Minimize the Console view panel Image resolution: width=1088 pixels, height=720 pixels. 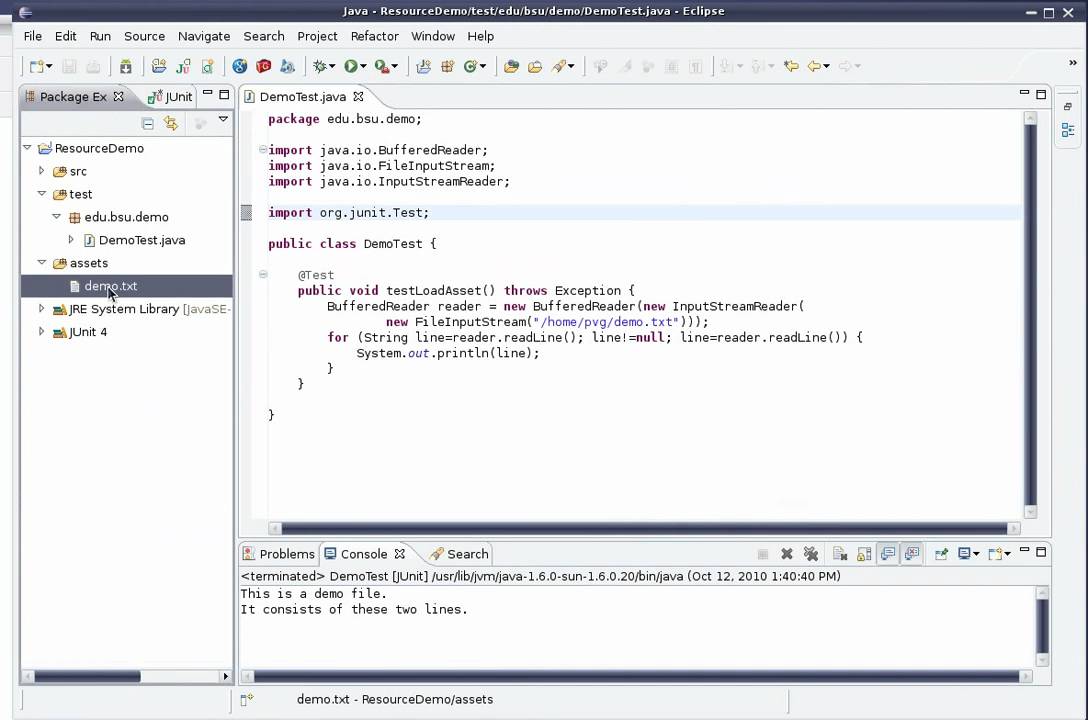pos(1024,551)
